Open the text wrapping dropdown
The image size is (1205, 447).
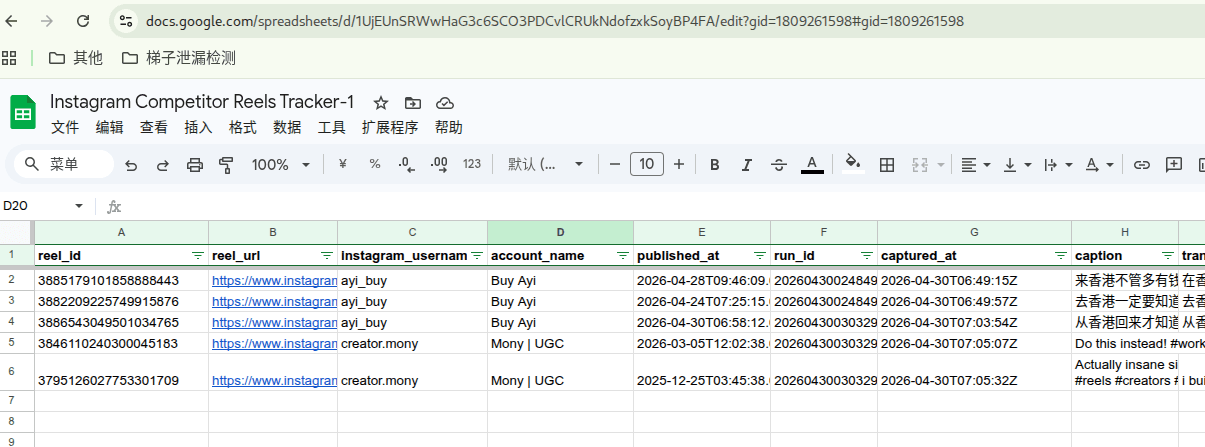click(1058, 165)
